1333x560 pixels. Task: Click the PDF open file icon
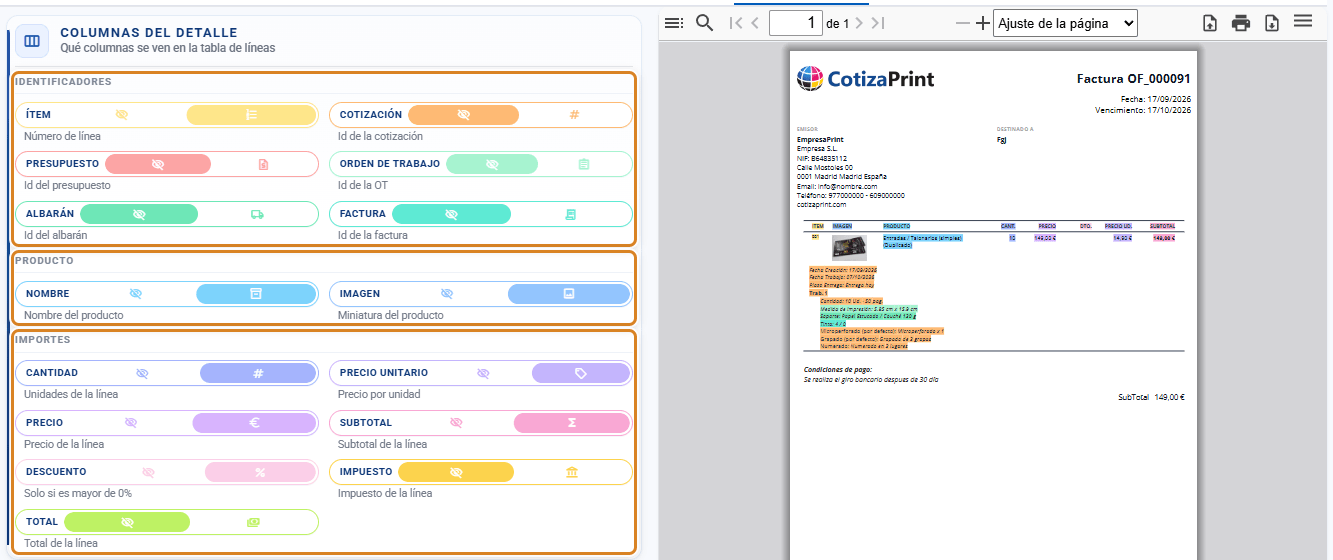[1210, 23]
